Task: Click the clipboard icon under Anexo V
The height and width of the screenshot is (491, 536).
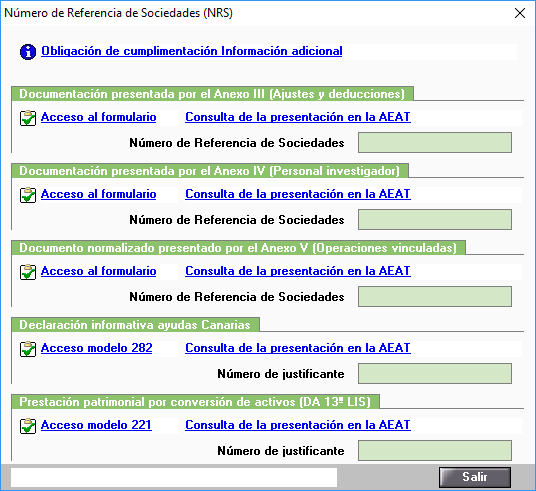Action: point(28,272)
